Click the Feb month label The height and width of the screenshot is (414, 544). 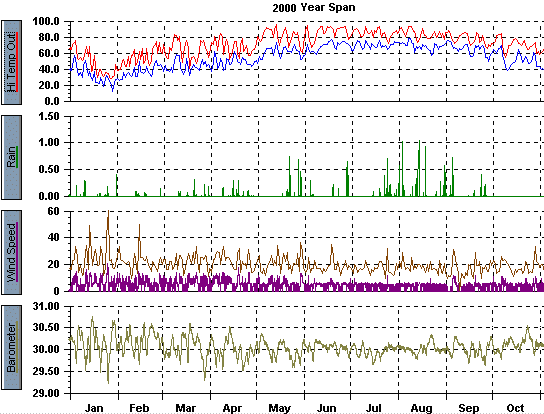tap(139, 408)
